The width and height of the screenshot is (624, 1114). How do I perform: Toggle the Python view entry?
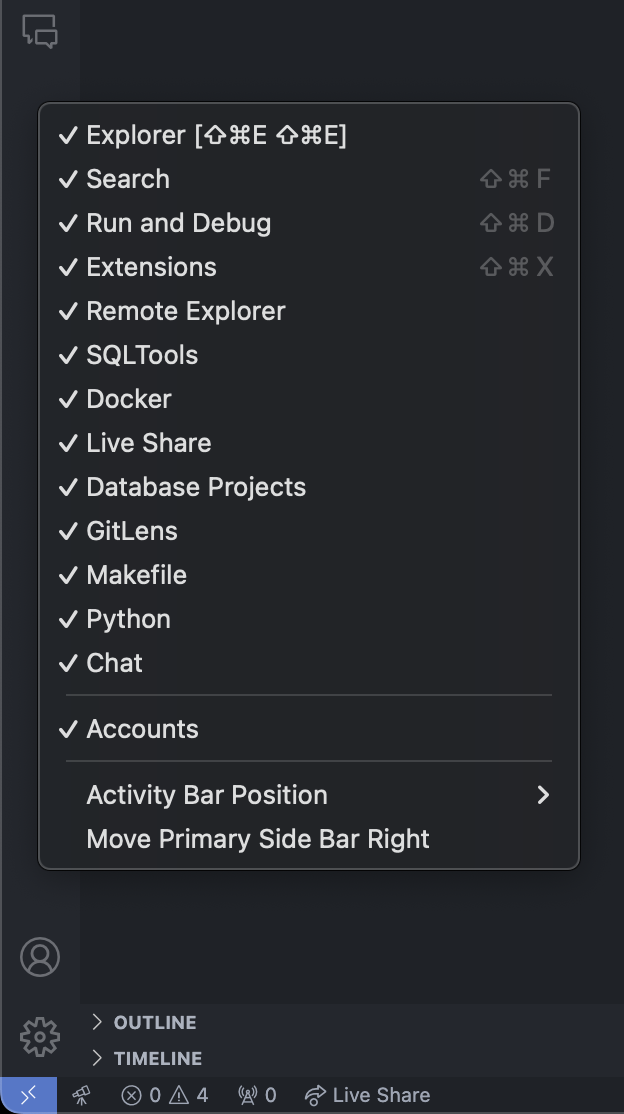pos(309,620)
